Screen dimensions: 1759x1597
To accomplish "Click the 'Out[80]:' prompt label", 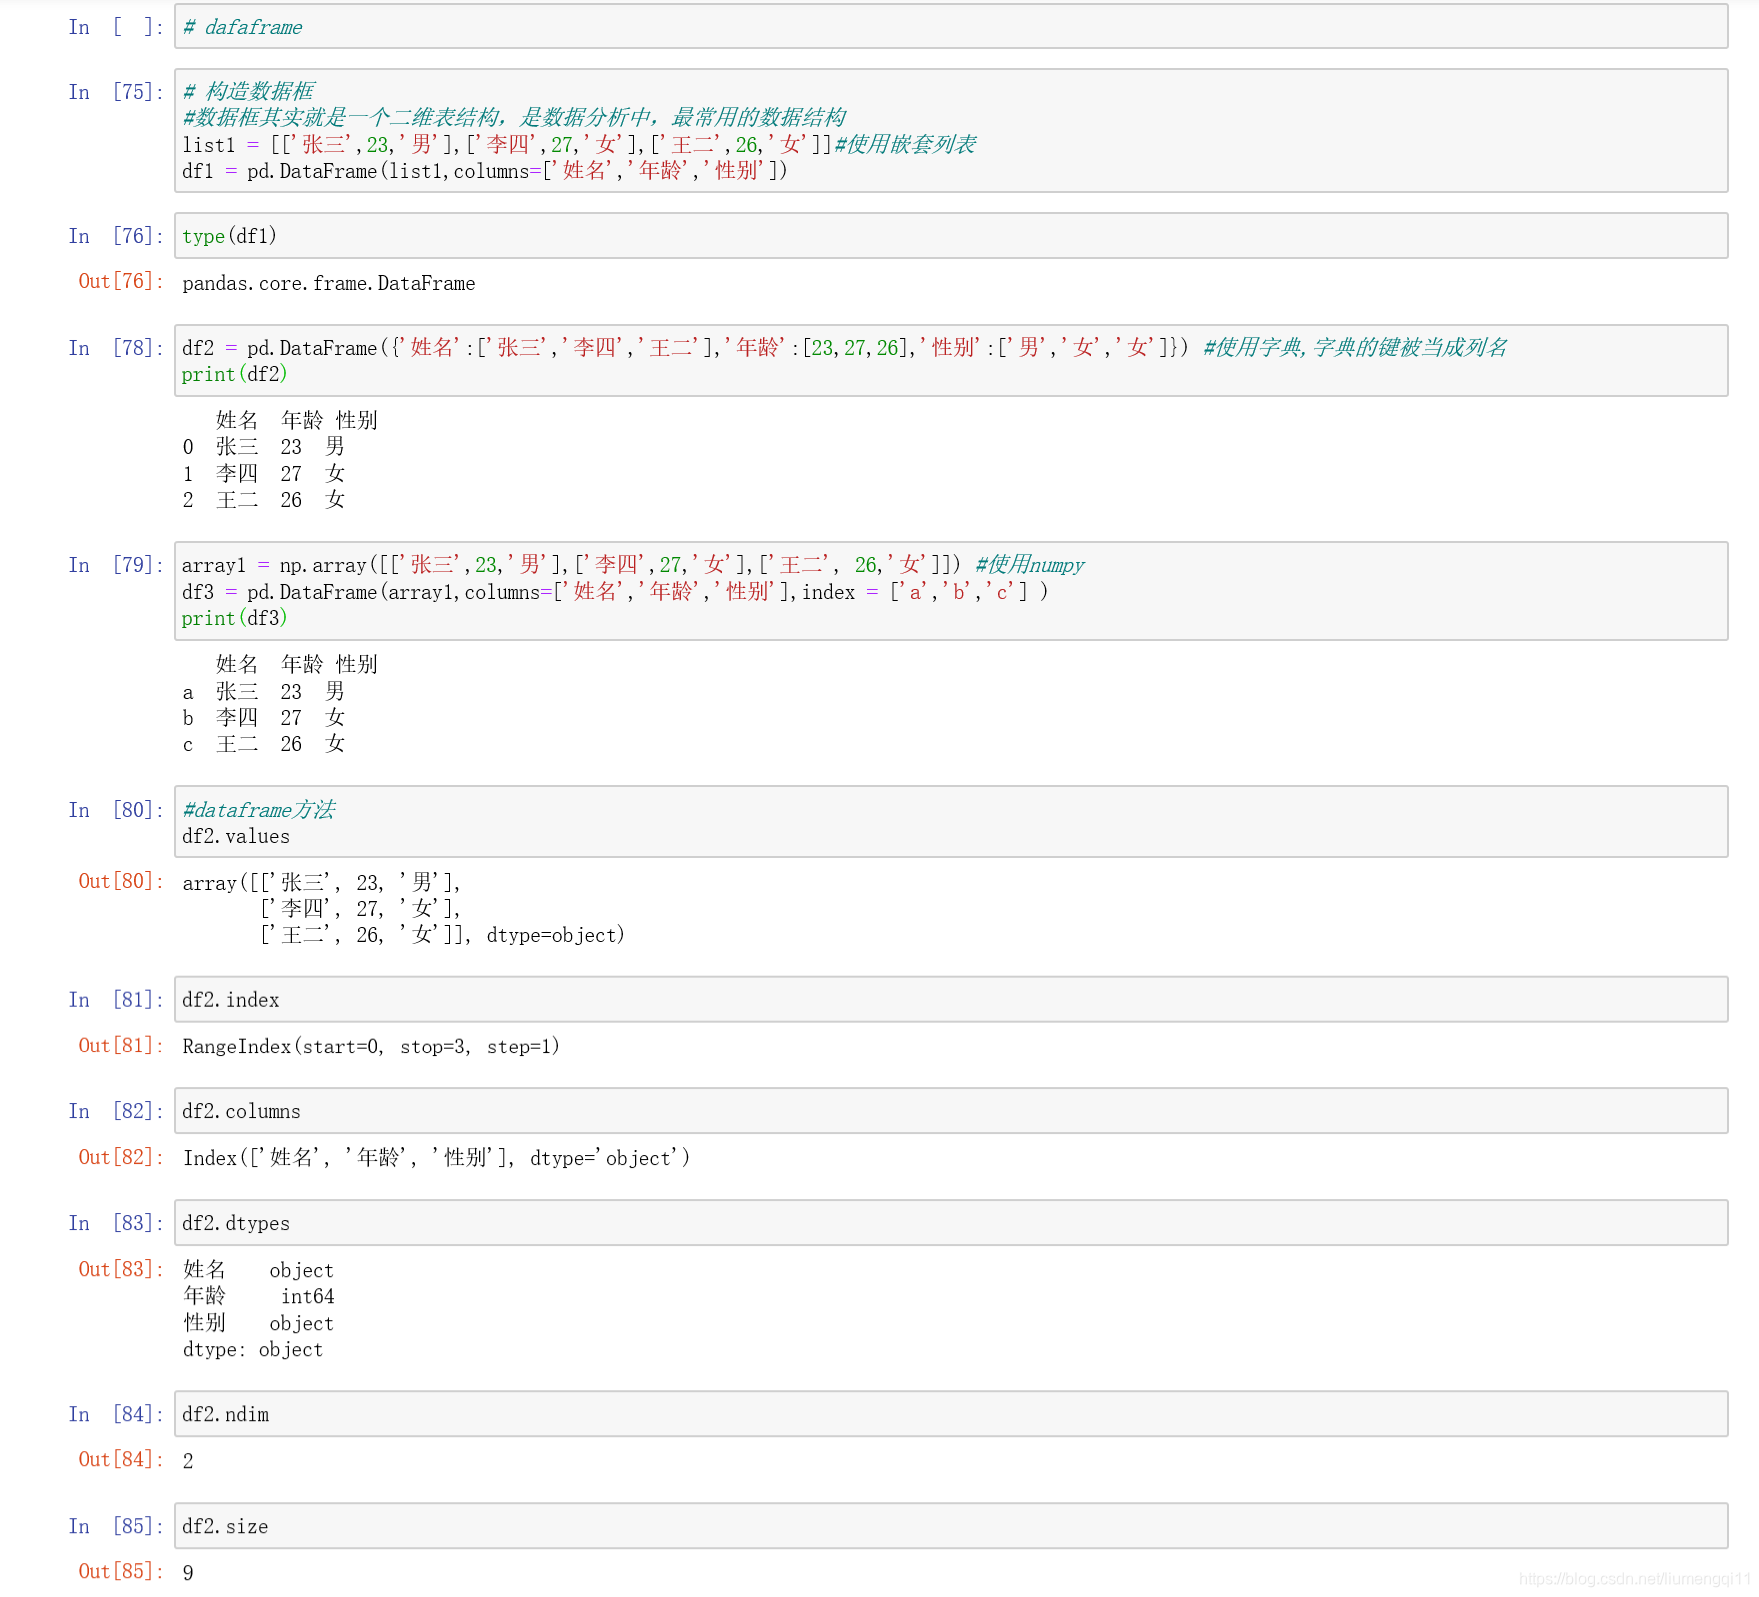I will point(121,881).
